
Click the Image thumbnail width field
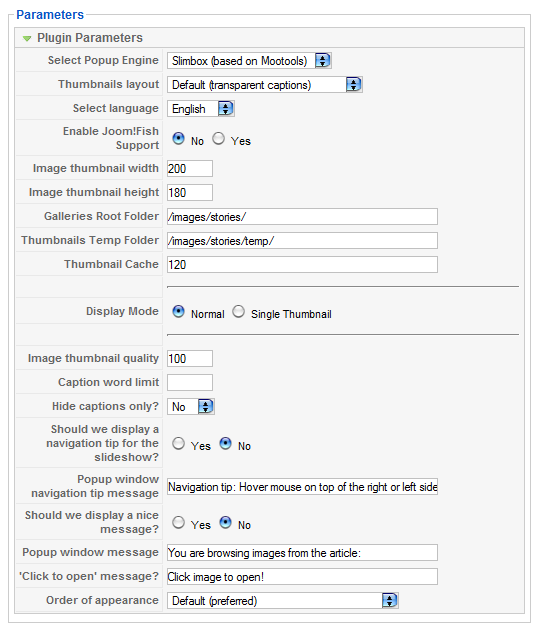coord(190,168)
